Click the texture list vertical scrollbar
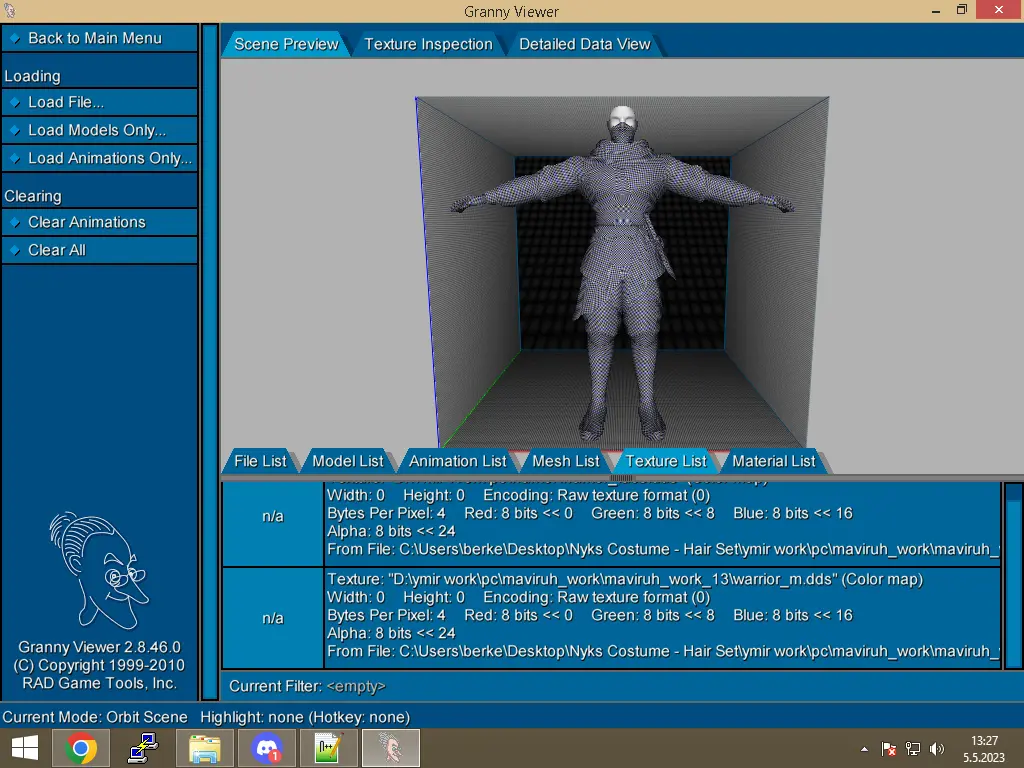Image resolution: width=1024 pixels, height=768 pixels. tap(1014, 575)
